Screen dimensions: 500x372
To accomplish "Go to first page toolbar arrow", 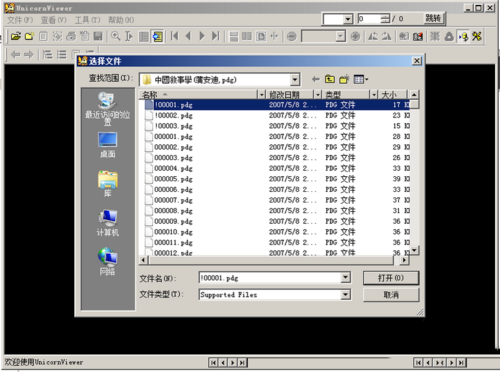I will [174, 36].
